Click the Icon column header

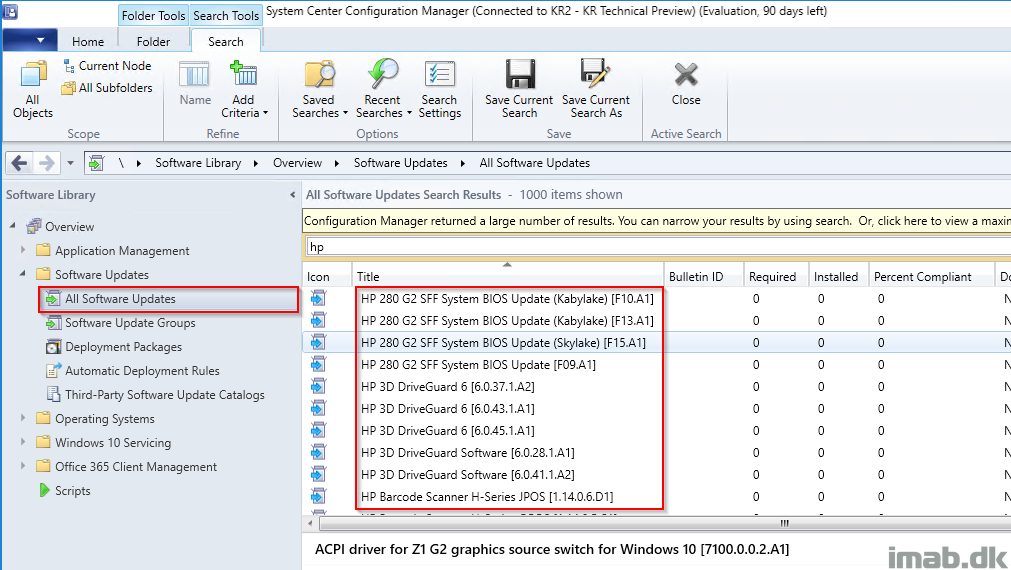point(327,276)
